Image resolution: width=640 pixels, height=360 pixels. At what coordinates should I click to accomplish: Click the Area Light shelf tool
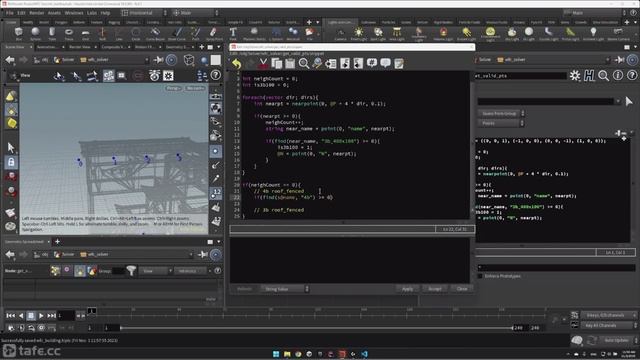pos(397,33)
